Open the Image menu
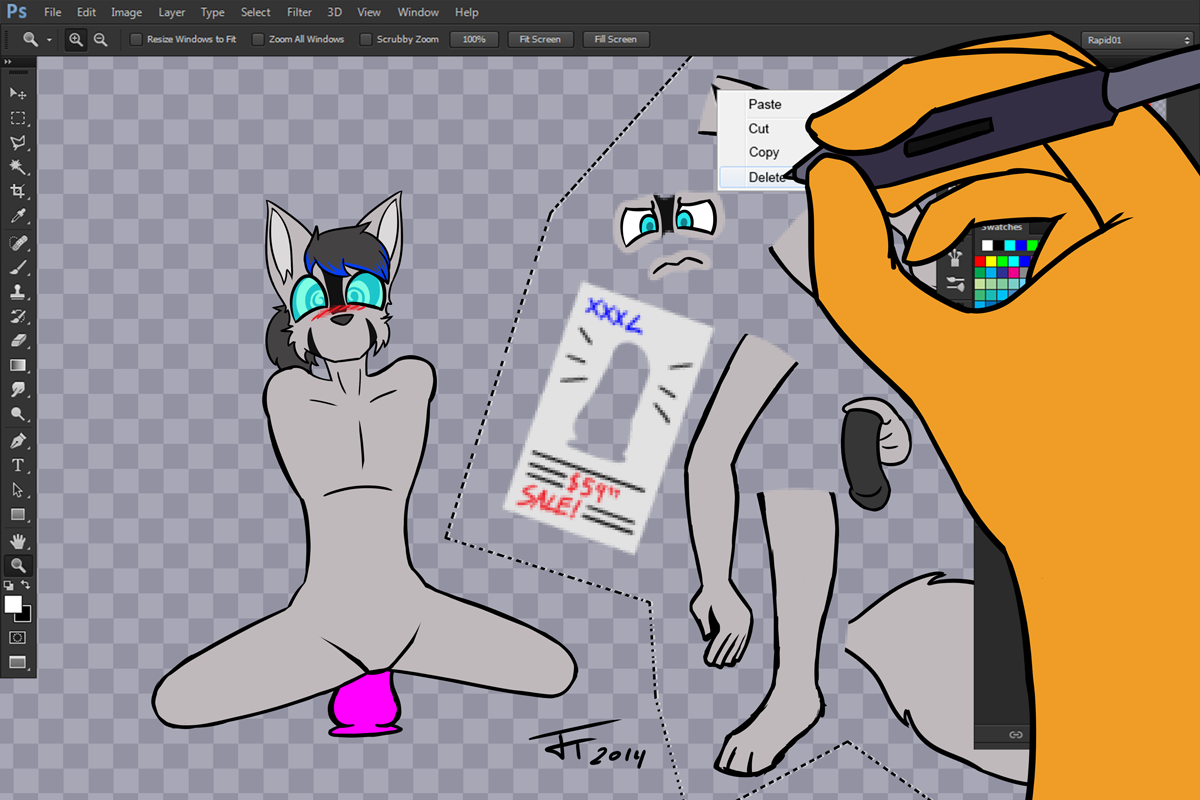The width and height of the screenshot is (1200, 800). click(x=126, y=12)
